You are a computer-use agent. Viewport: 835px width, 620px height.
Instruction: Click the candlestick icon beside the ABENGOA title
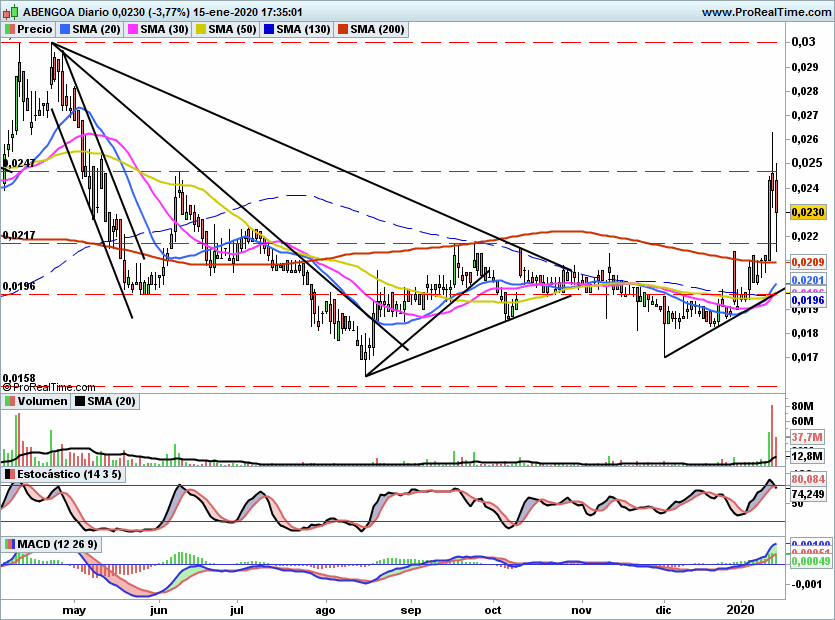(x=11, y=12)
